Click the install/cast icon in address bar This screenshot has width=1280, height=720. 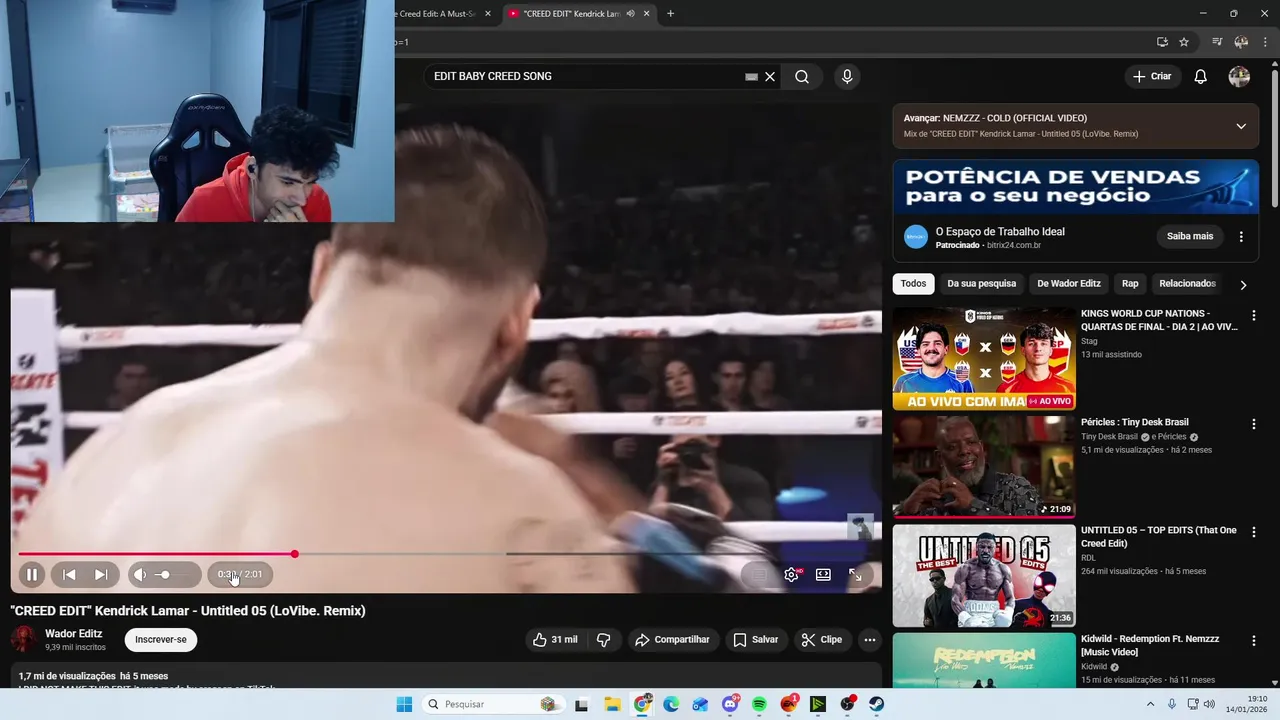point(1162,42)
